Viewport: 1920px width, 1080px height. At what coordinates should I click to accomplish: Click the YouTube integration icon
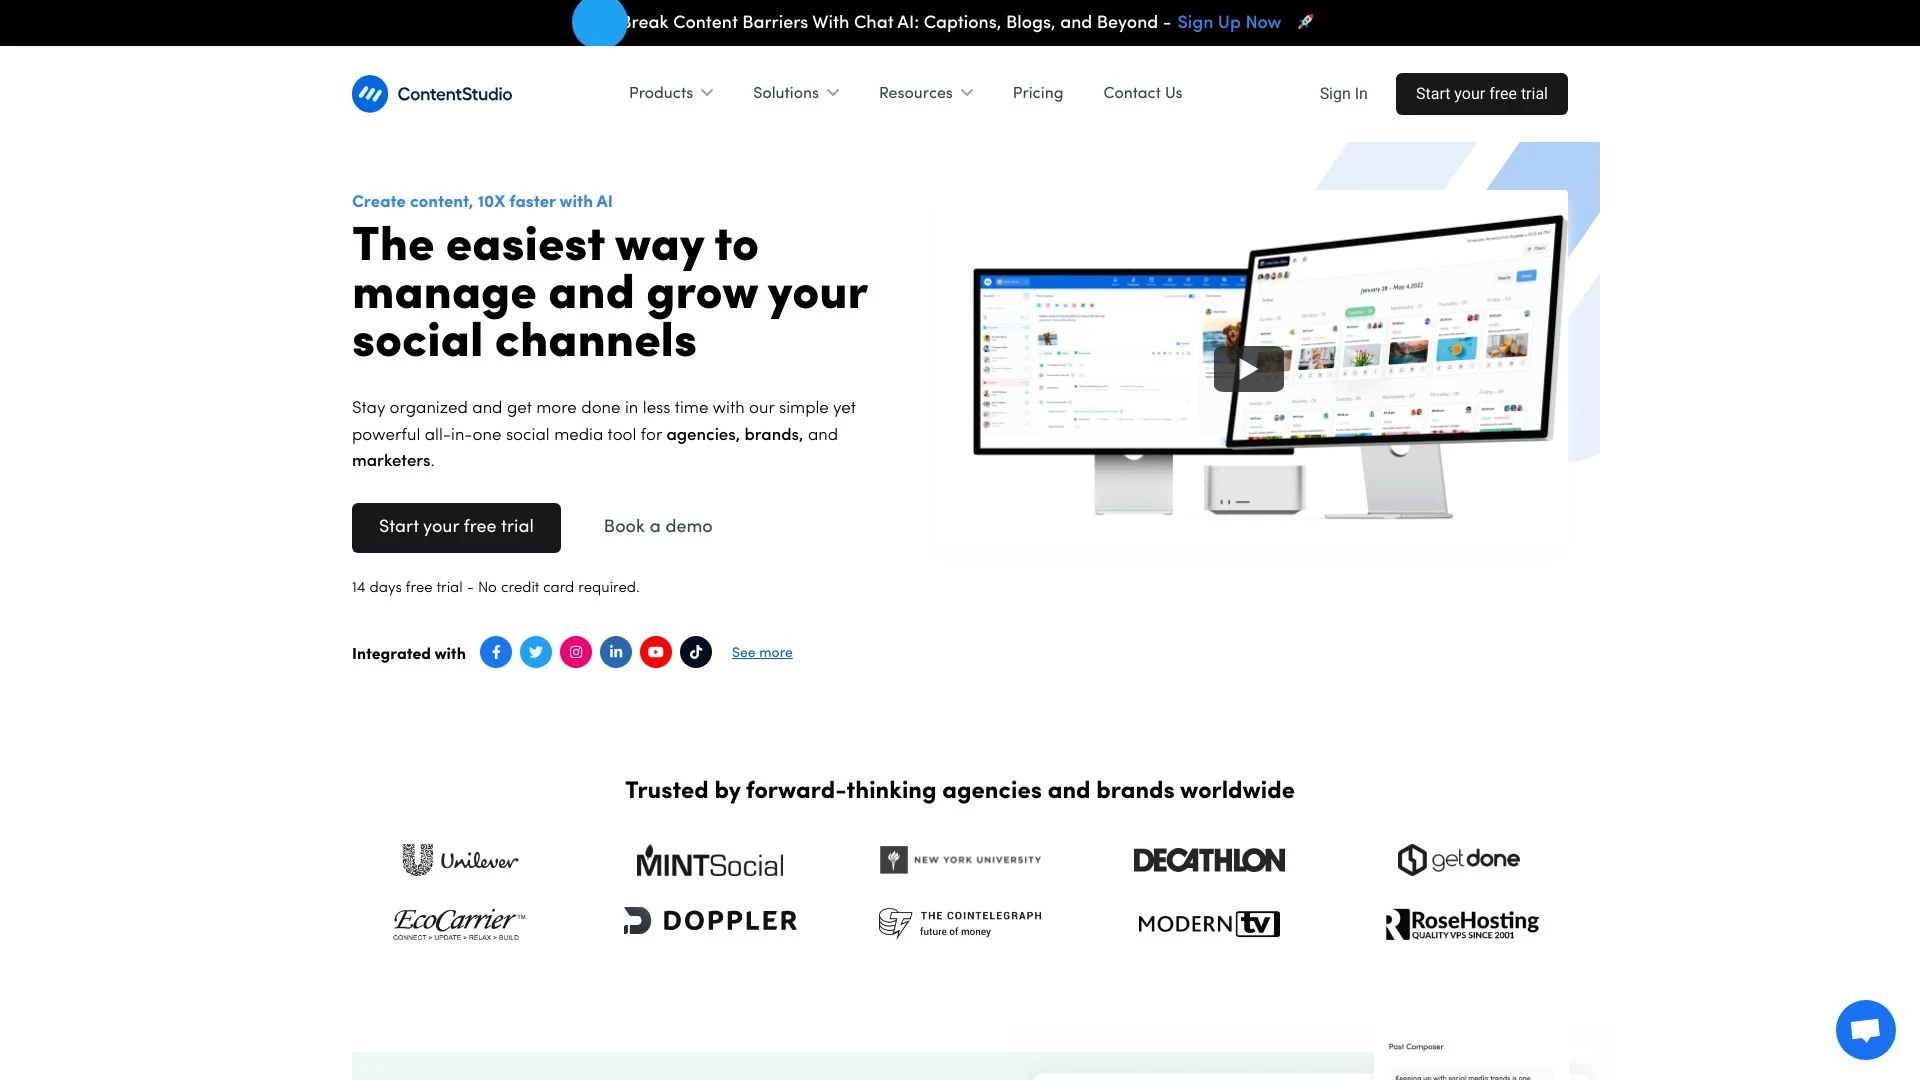tap(655, 651)
